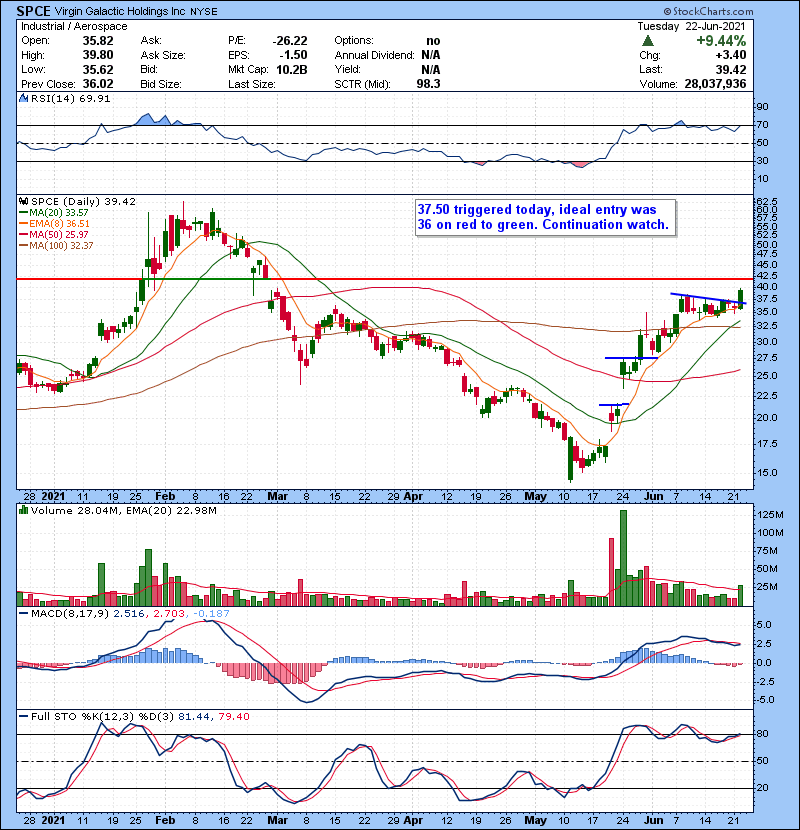Click the Mkt Cap value 10.2B
800x830 pixels.
pos(292,69)
